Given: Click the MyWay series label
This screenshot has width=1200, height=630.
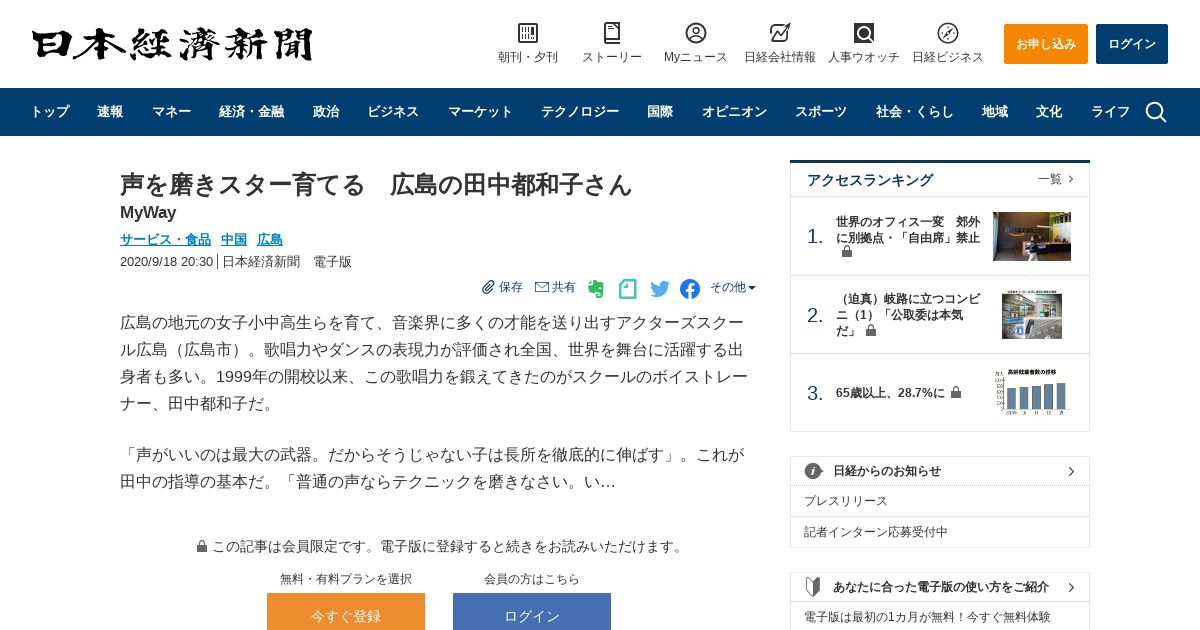Looking at the screenshot, I should pyautogui.click(x=148, y=212).
